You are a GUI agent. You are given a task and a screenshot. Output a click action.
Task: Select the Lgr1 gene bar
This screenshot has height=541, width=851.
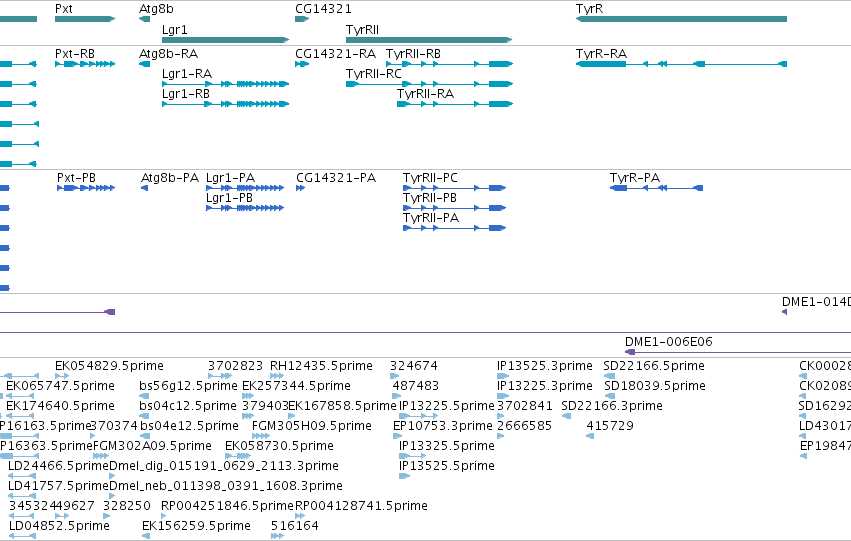click(x=225, y=40)
